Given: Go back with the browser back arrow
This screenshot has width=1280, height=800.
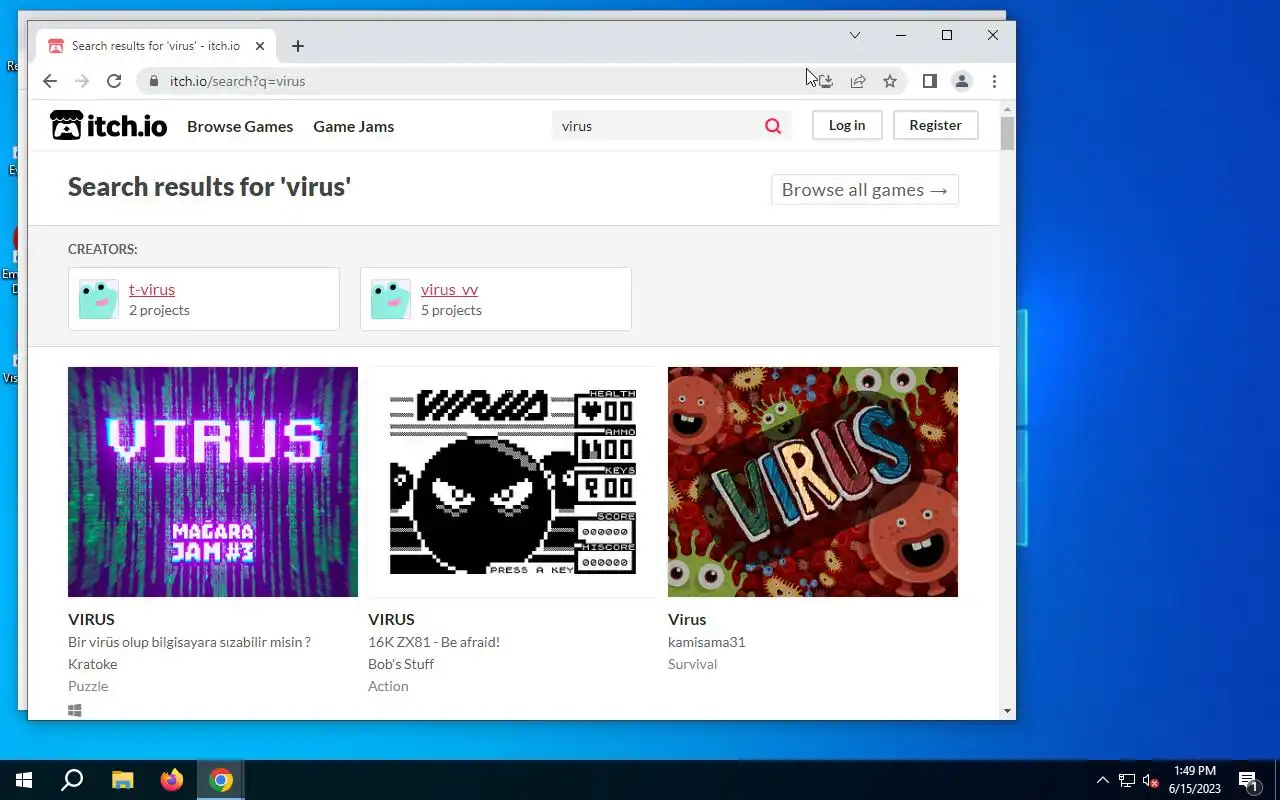Looking at the screenshot, I should click(x=50, y=81).
